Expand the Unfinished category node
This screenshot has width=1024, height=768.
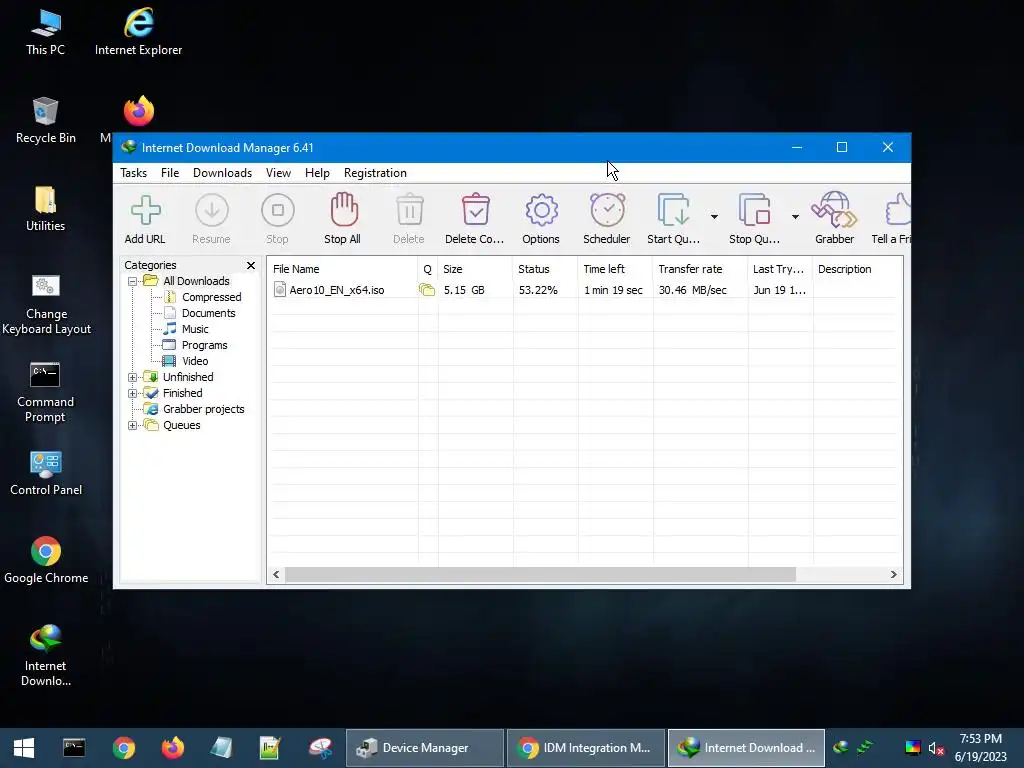coord(133,377)
